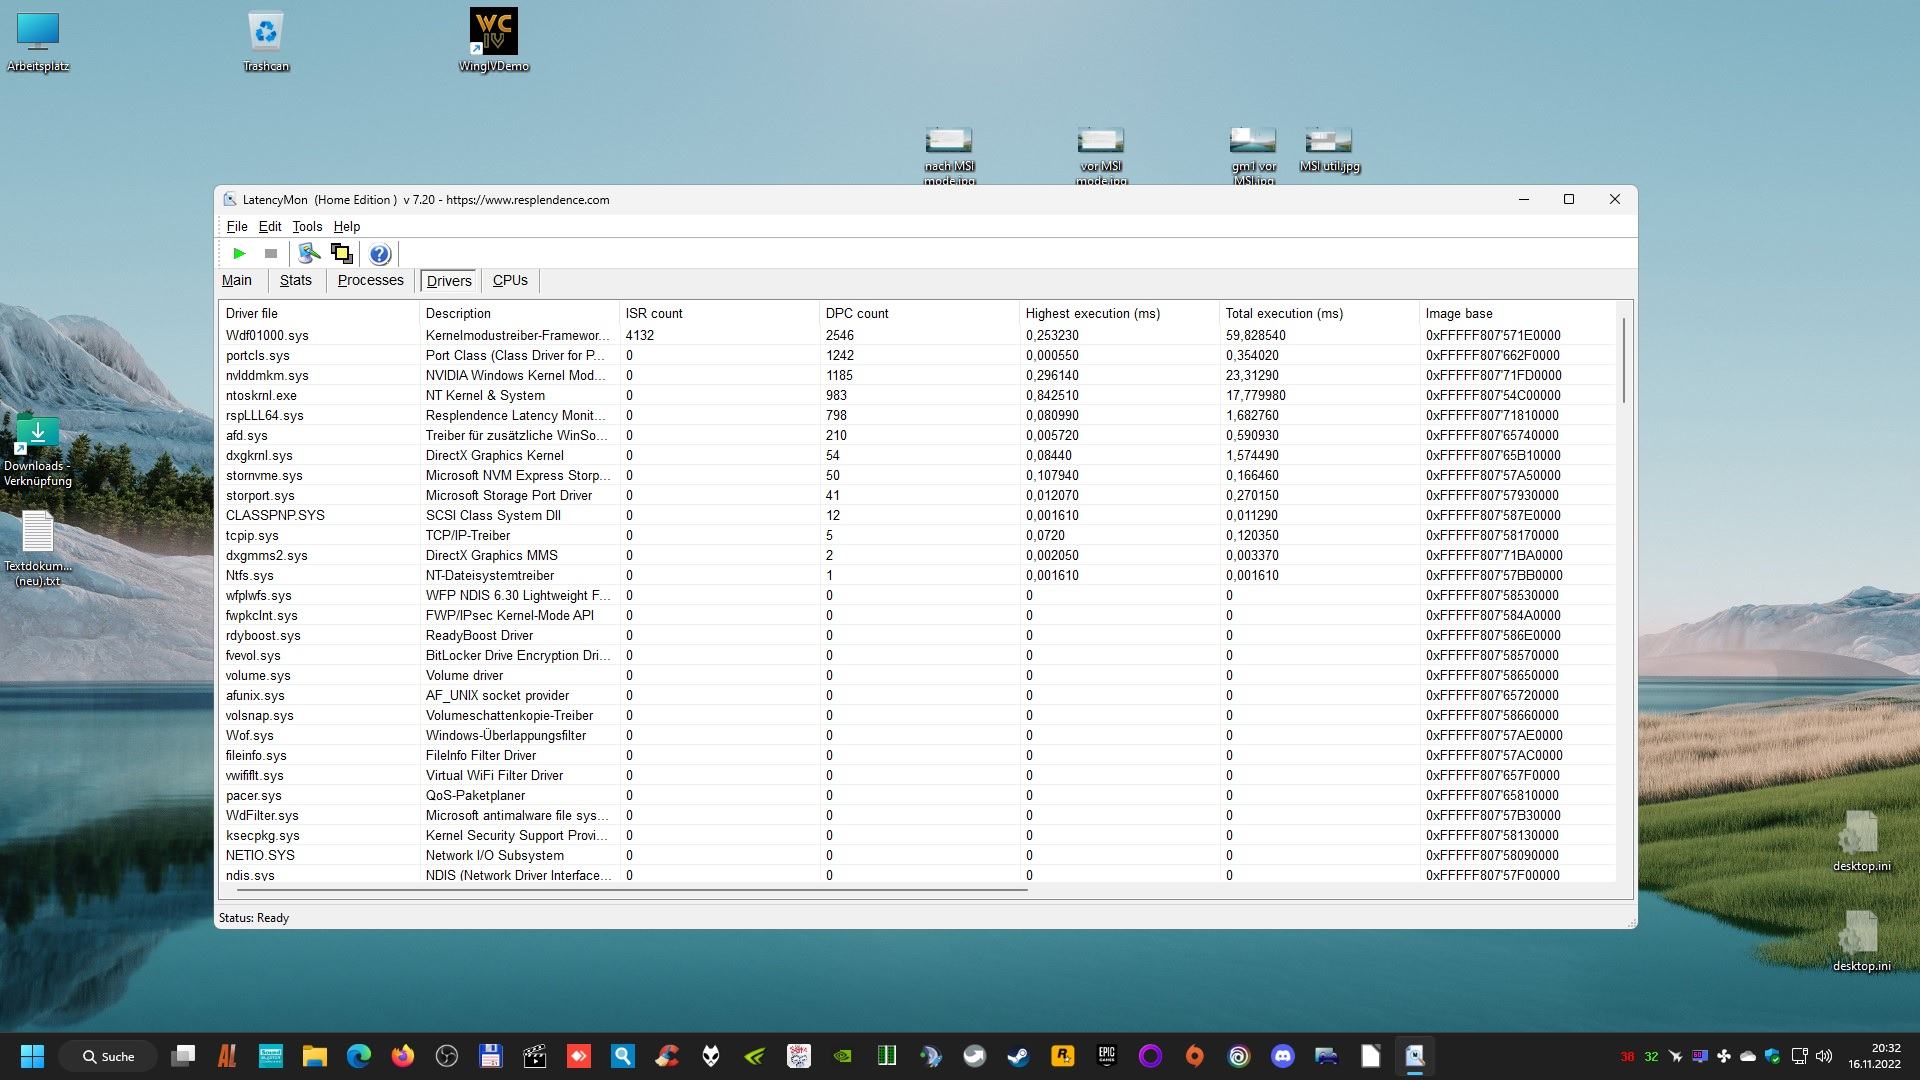Select the stornvme.sys driver row
This screenshot has width=1920, height=1080.
[x=917, y=476]
